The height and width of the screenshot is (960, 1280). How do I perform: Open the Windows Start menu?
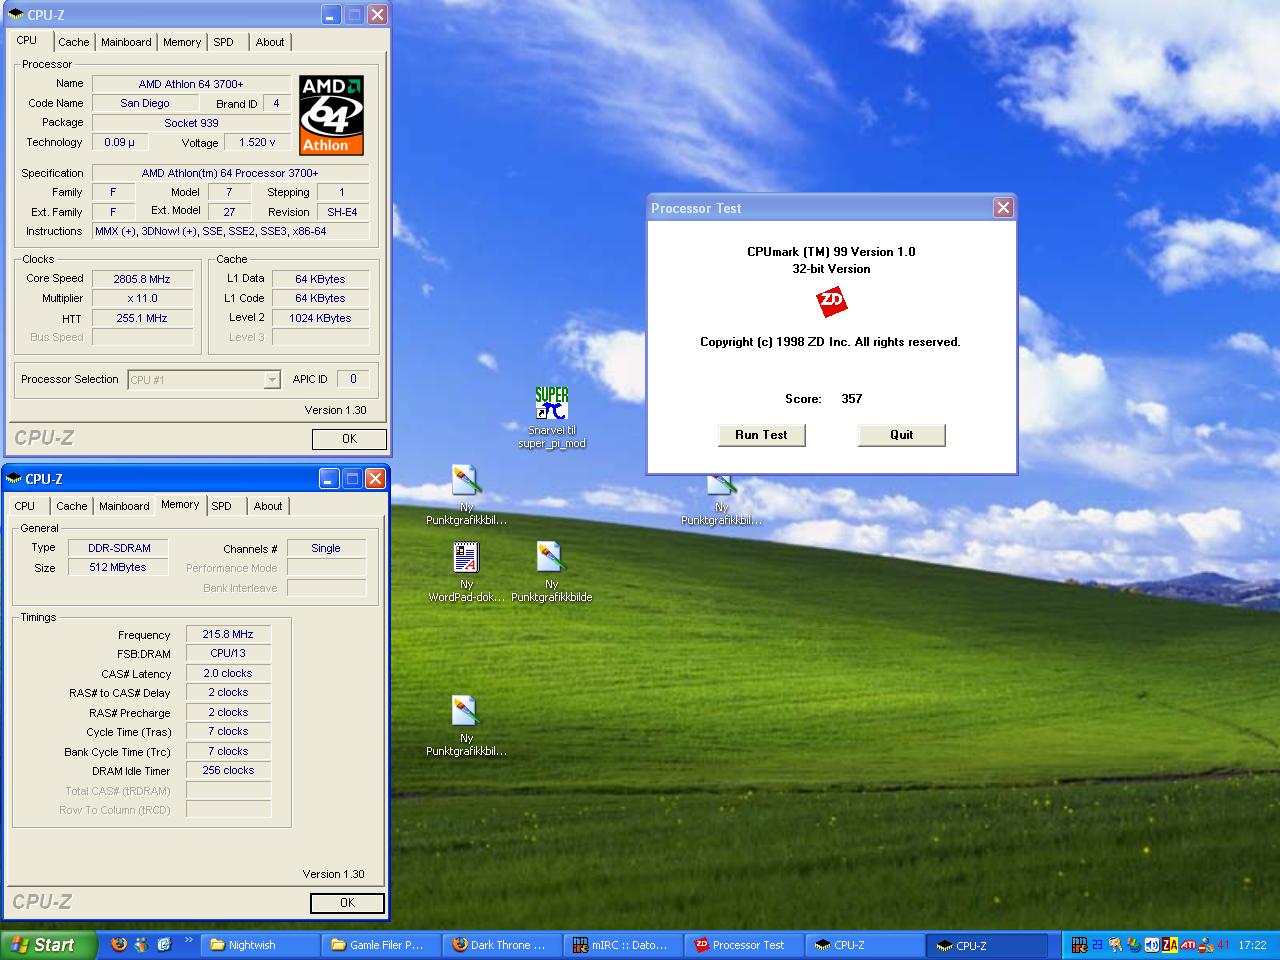tap(49, 945)
